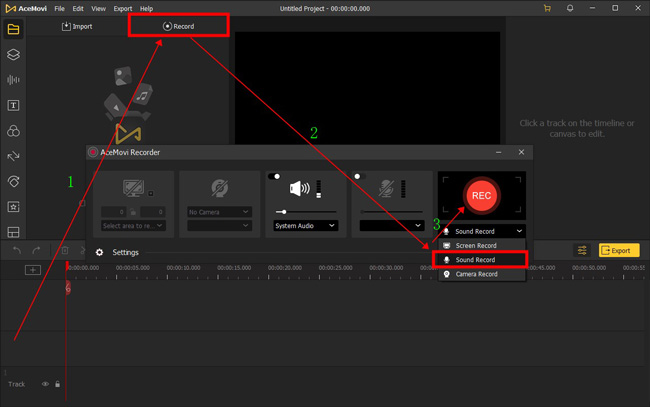Click the Settings gear in AceMovi Recorder
This screenshot has width=650, height=407.
(99, 252)
